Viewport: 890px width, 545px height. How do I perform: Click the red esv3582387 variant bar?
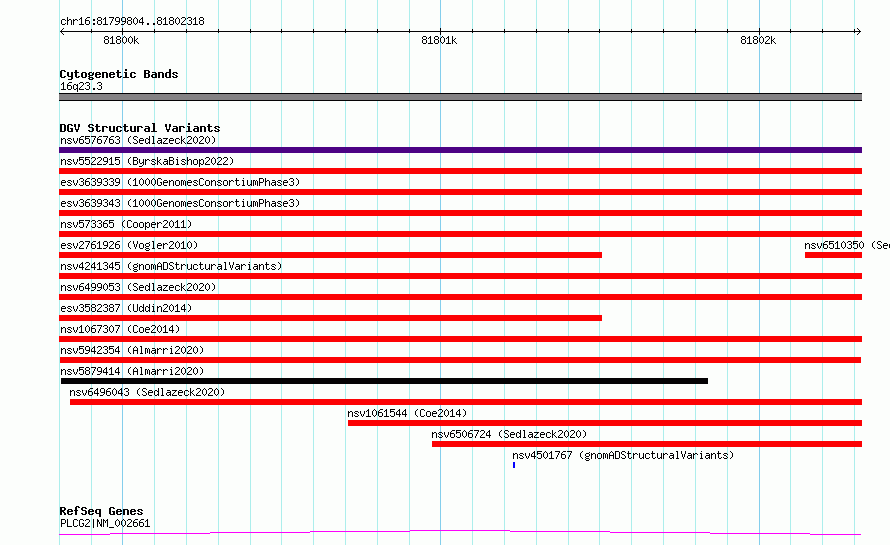(330, 318)
